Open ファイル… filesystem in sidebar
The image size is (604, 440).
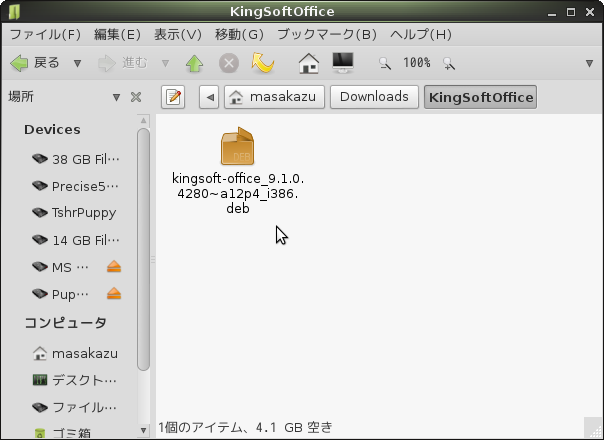[x=75, y=407]
